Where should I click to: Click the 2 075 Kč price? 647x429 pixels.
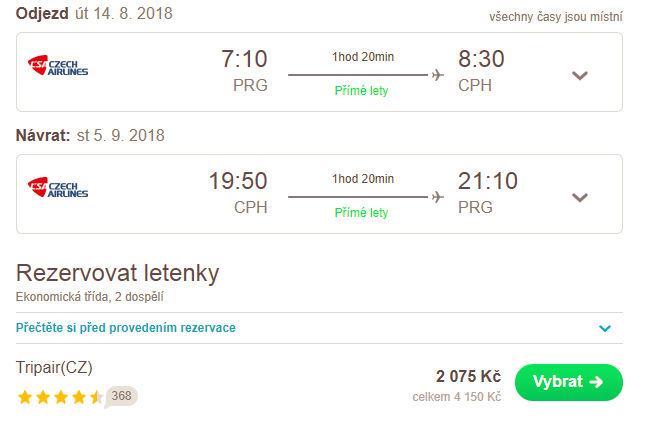pos(468,377)
